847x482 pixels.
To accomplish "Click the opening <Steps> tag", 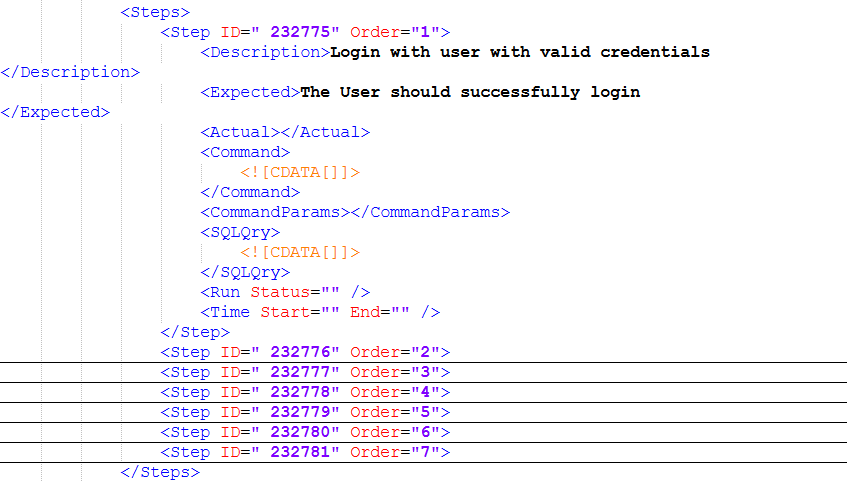I will [155, 12].
